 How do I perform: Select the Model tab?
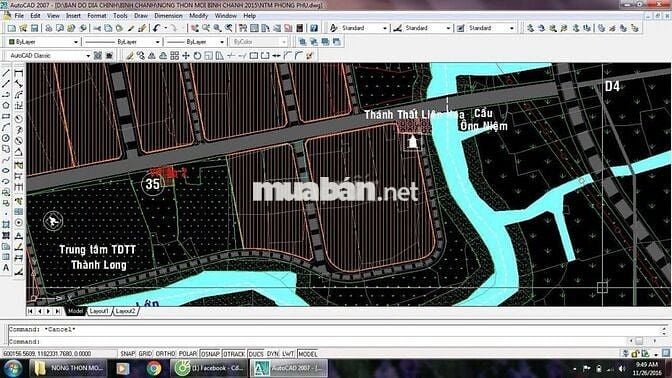click(75, 311)
